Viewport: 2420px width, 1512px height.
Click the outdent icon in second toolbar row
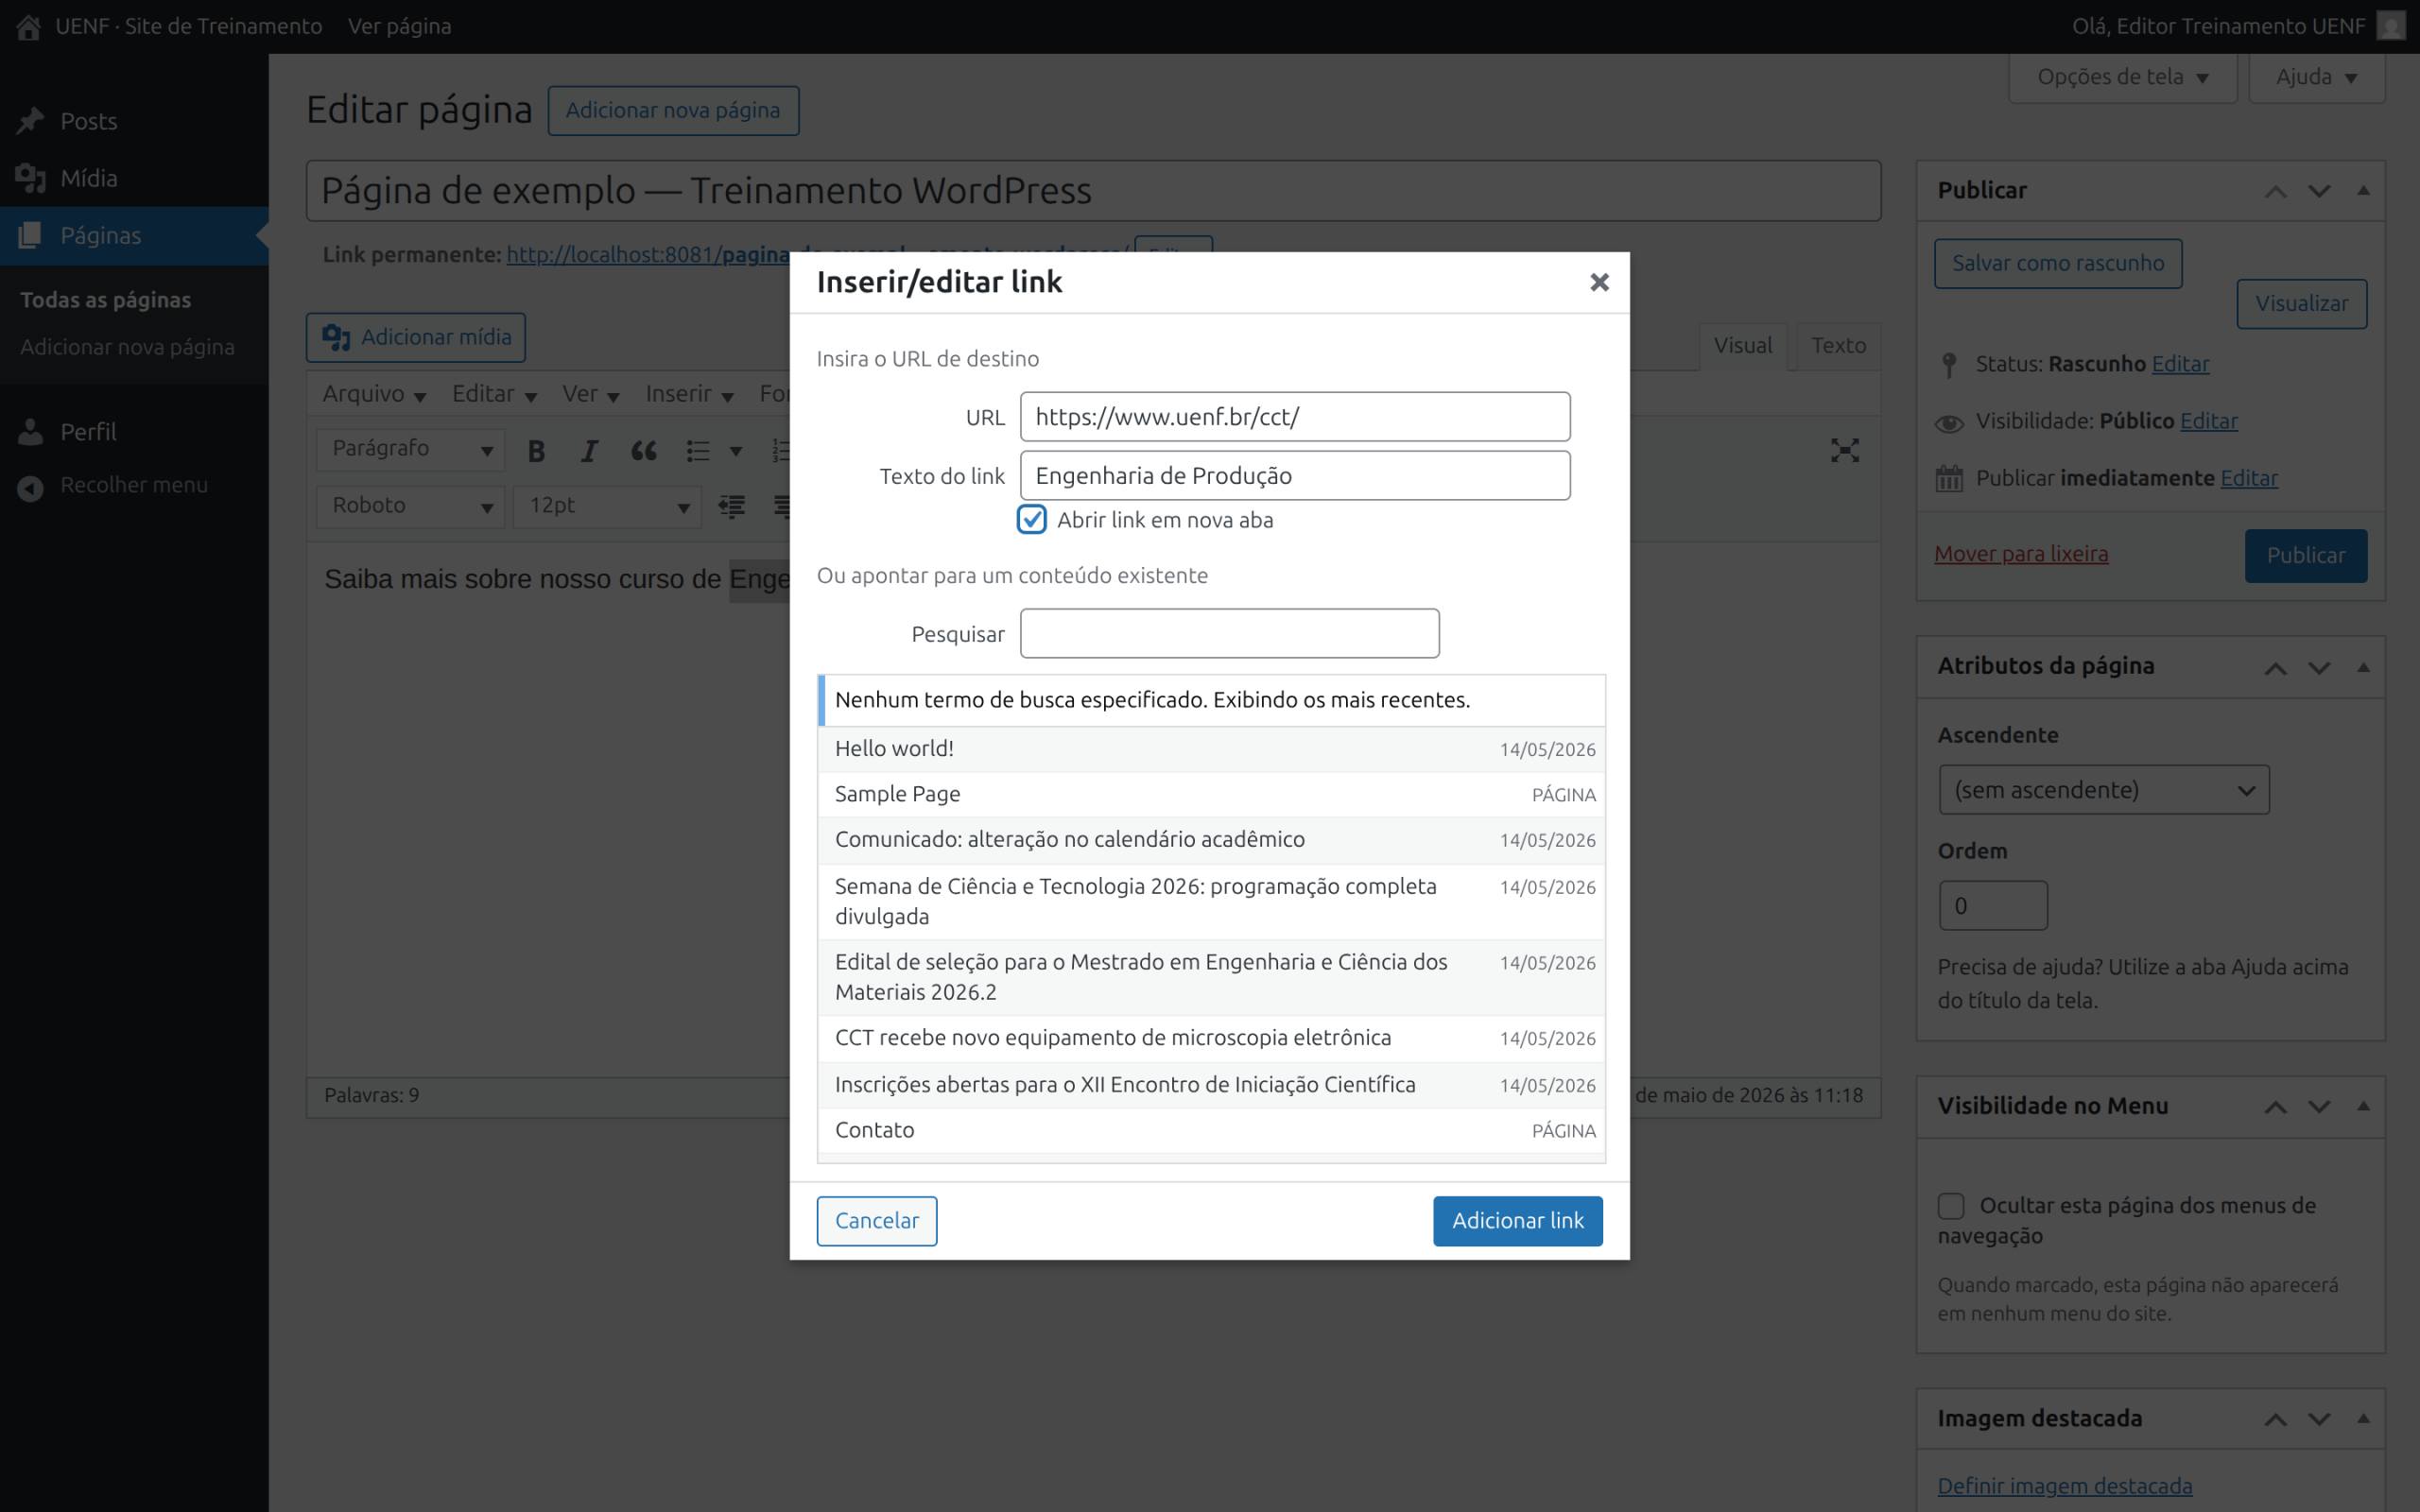click(732, 507)
